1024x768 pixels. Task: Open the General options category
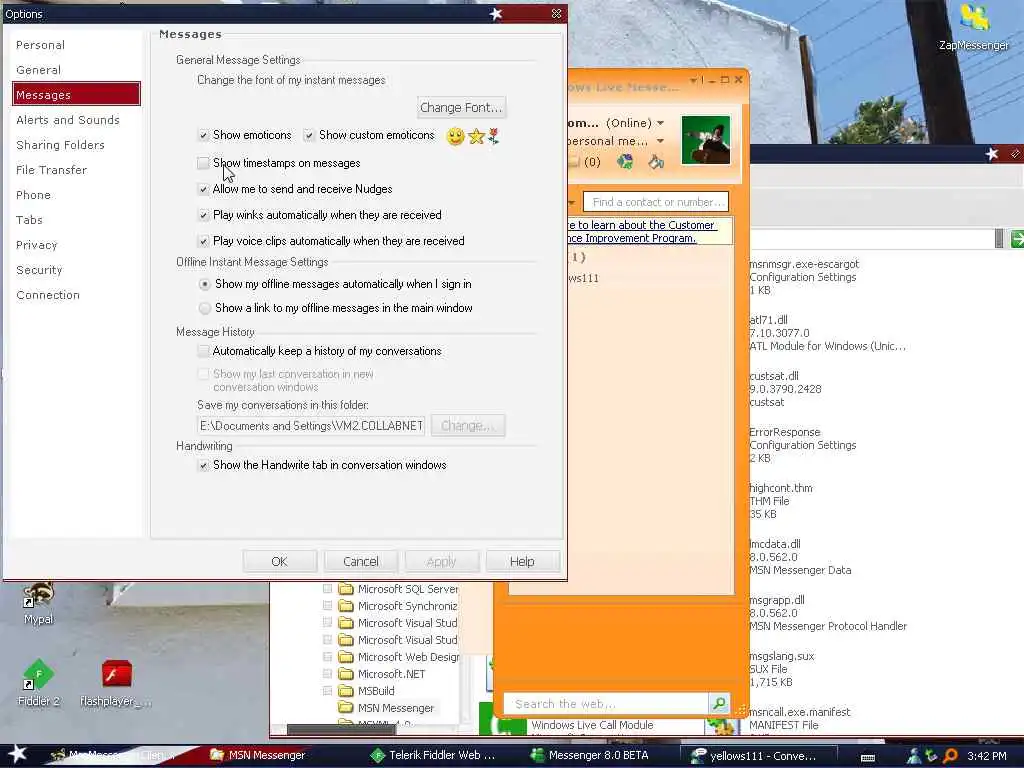[x=39, y=70]
